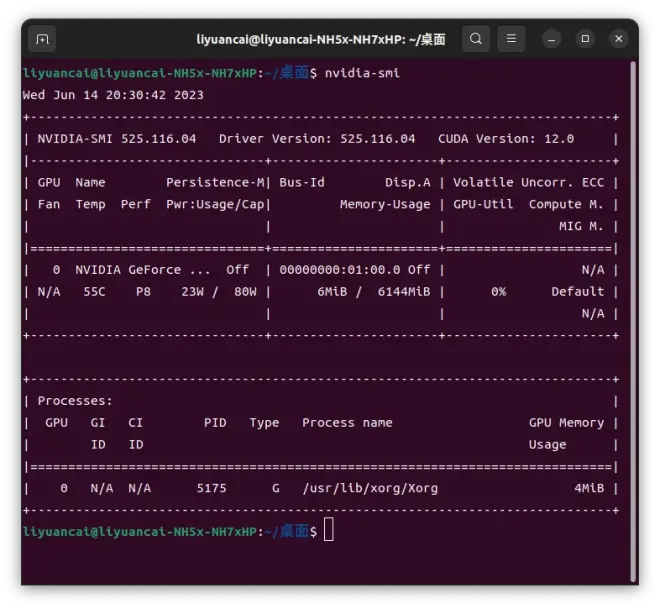The height and width of the screenshot is (609, 660).
Task: Click the 4MiB process memory value
Action: pyautogui.click(x=589, y=489)
